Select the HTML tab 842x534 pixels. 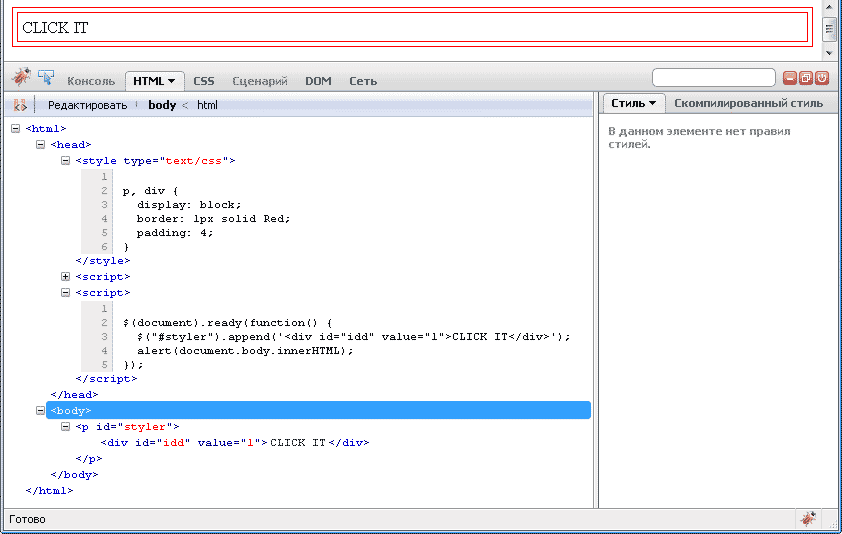pos(155,81)
